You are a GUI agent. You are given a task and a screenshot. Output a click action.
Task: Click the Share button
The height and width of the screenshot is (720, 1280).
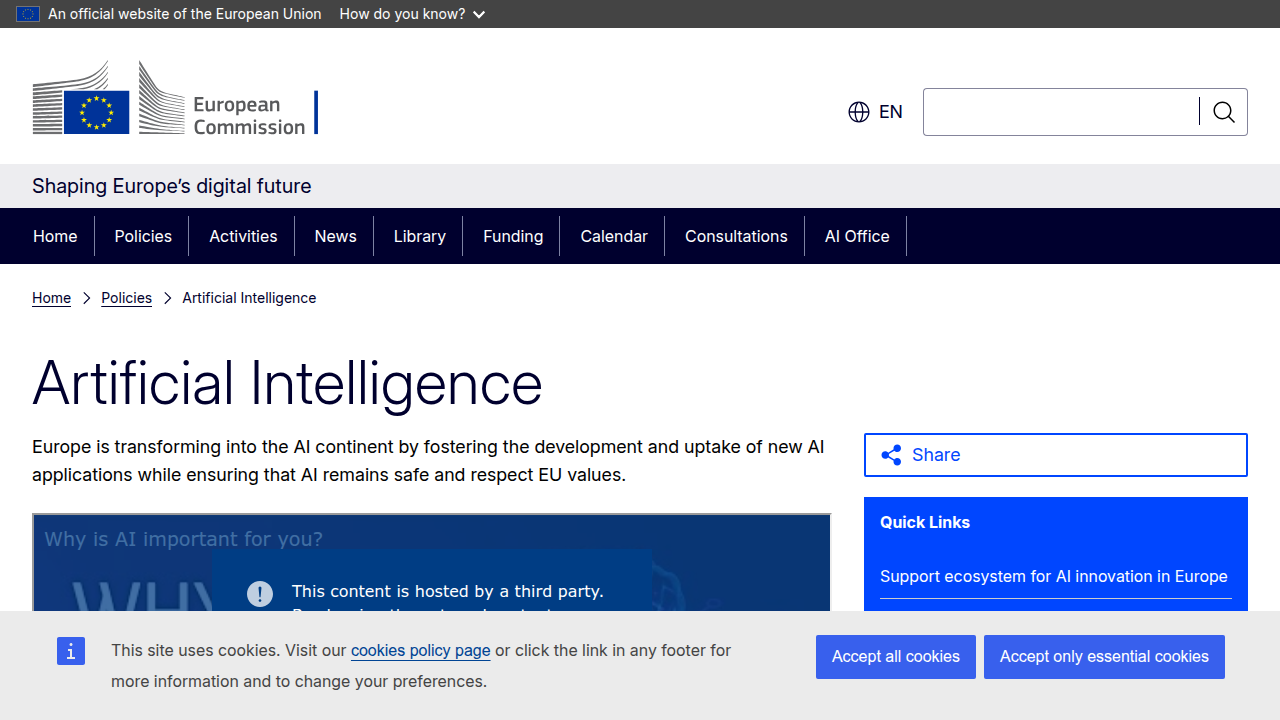1056,455
